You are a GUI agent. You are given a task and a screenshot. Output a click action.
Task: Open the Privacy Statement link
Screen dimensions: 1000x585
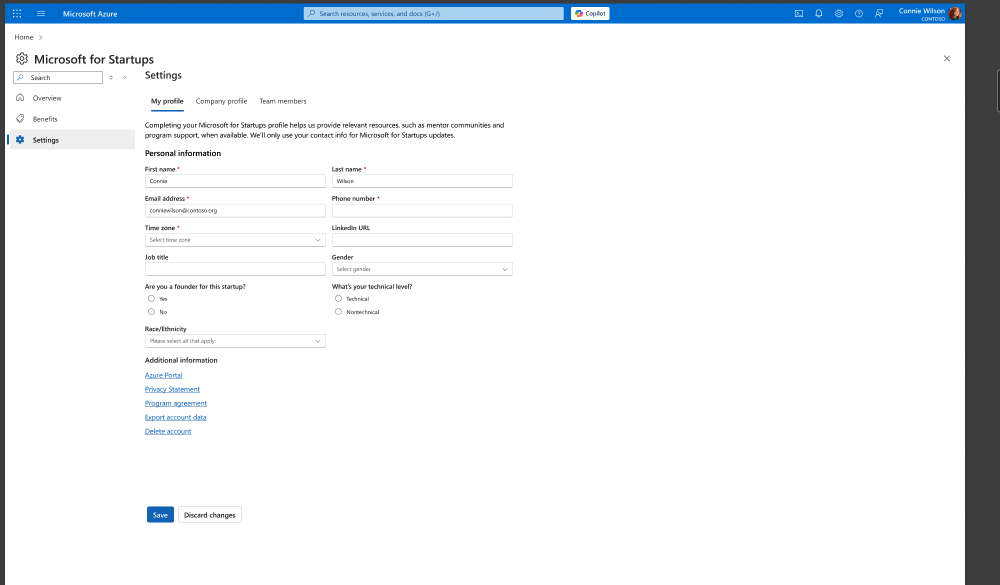(x=172, y=389)
